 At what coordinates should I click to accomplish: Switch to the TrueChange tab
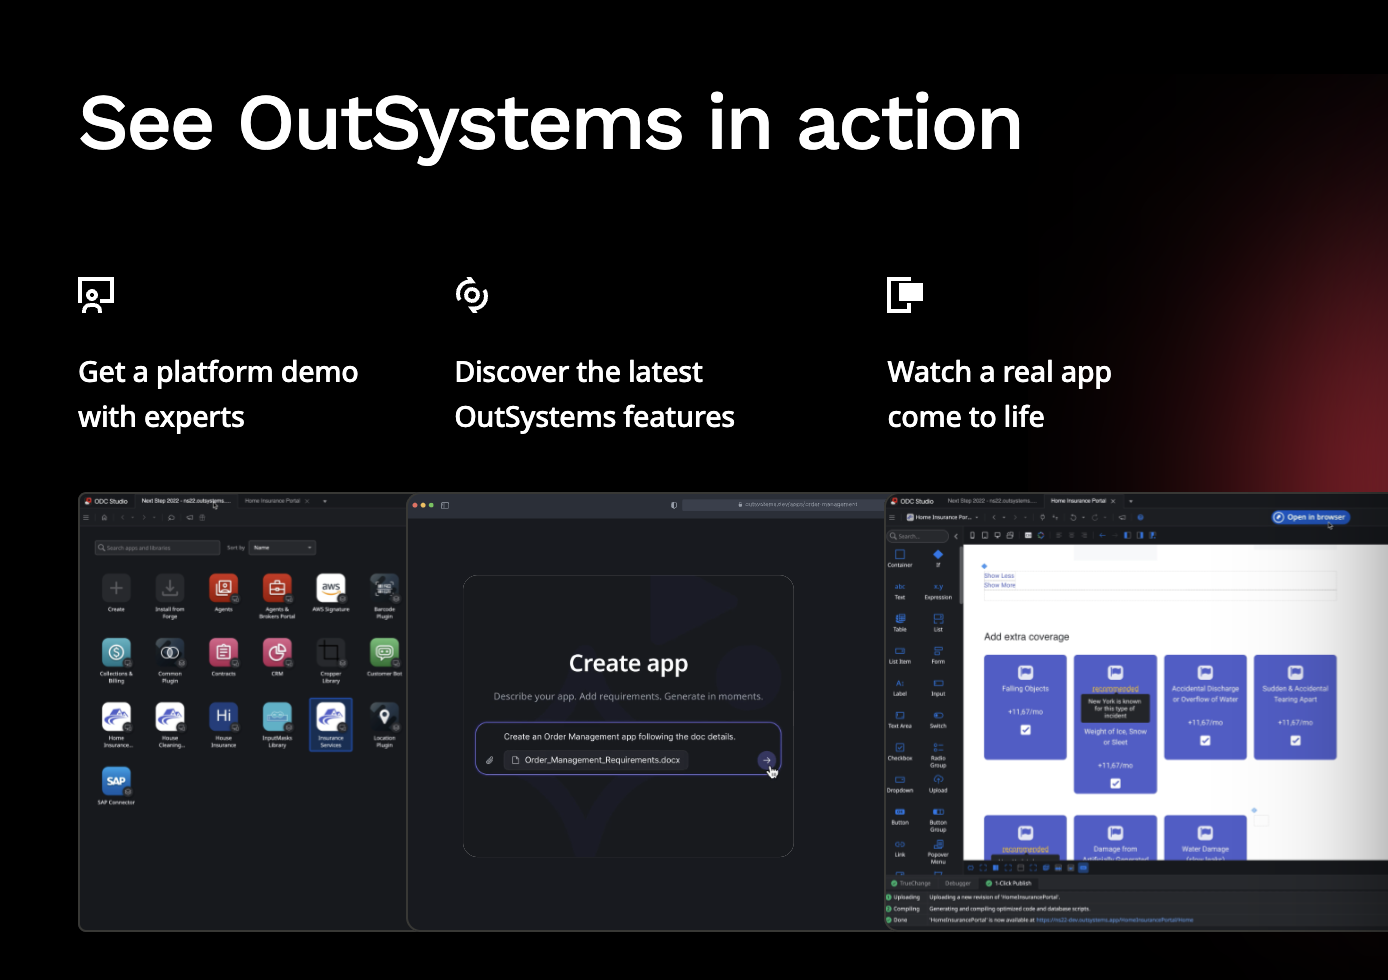pyautogui.click(x=914, y=883)
